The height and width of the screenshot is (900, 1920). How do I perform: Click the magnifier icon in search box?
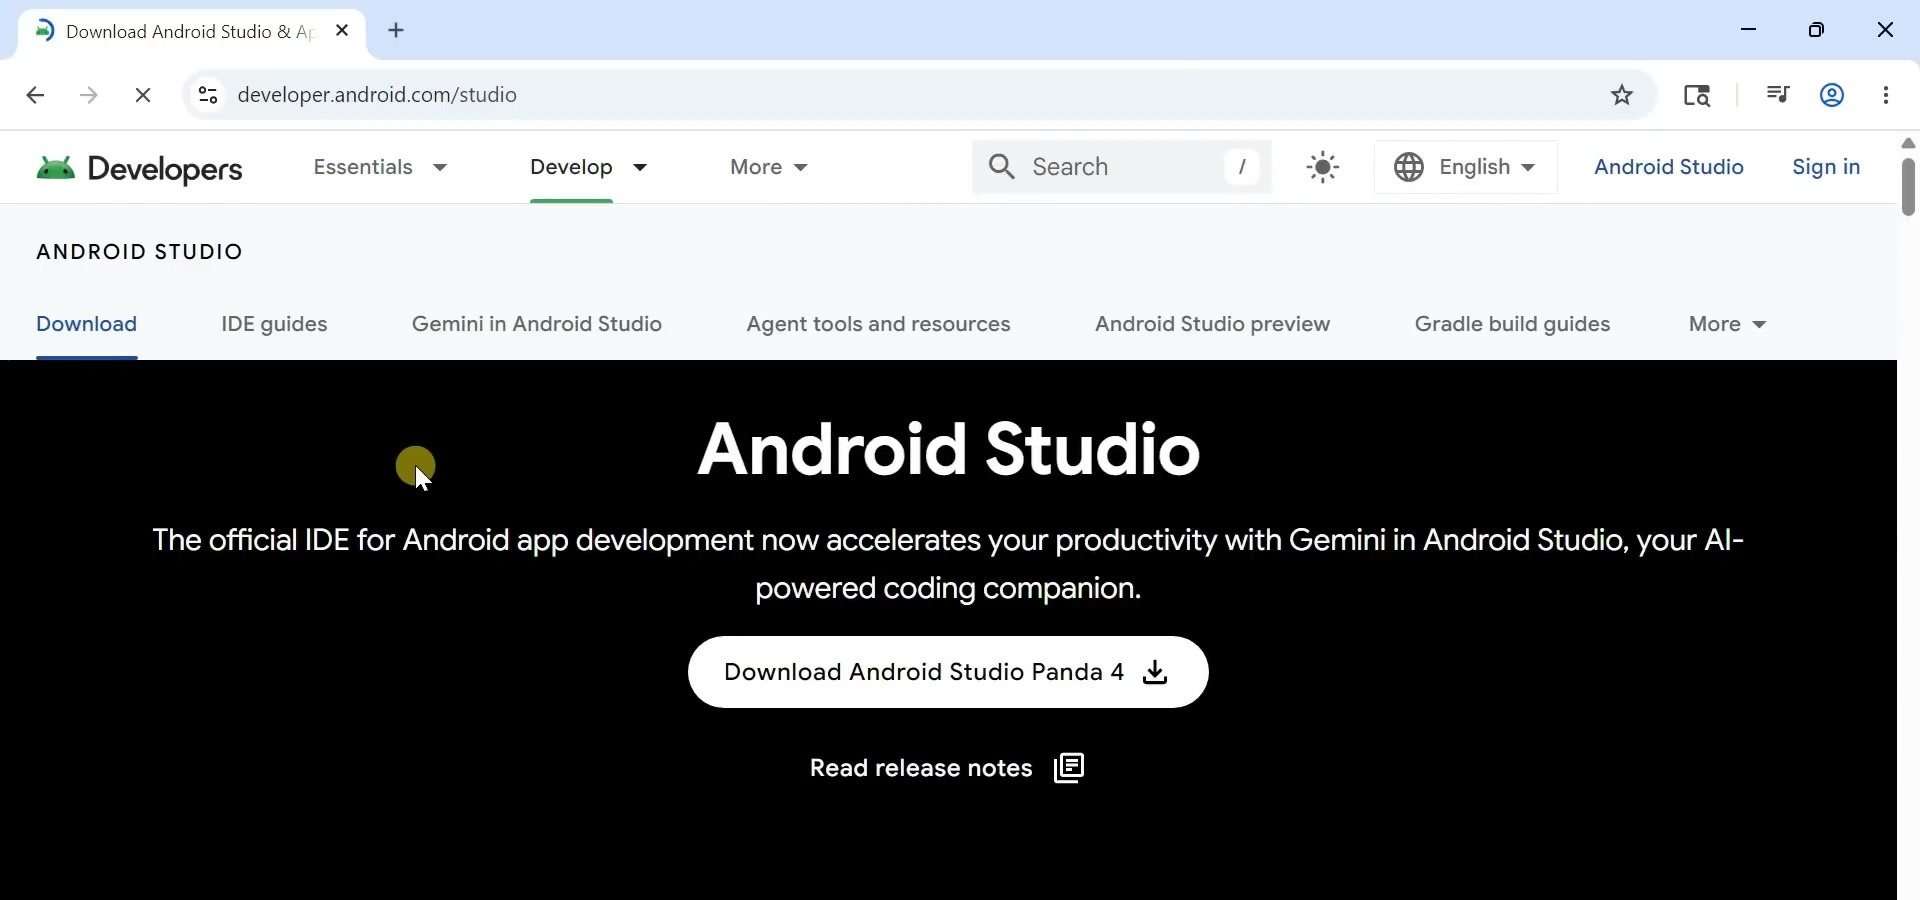(1002, 167)
